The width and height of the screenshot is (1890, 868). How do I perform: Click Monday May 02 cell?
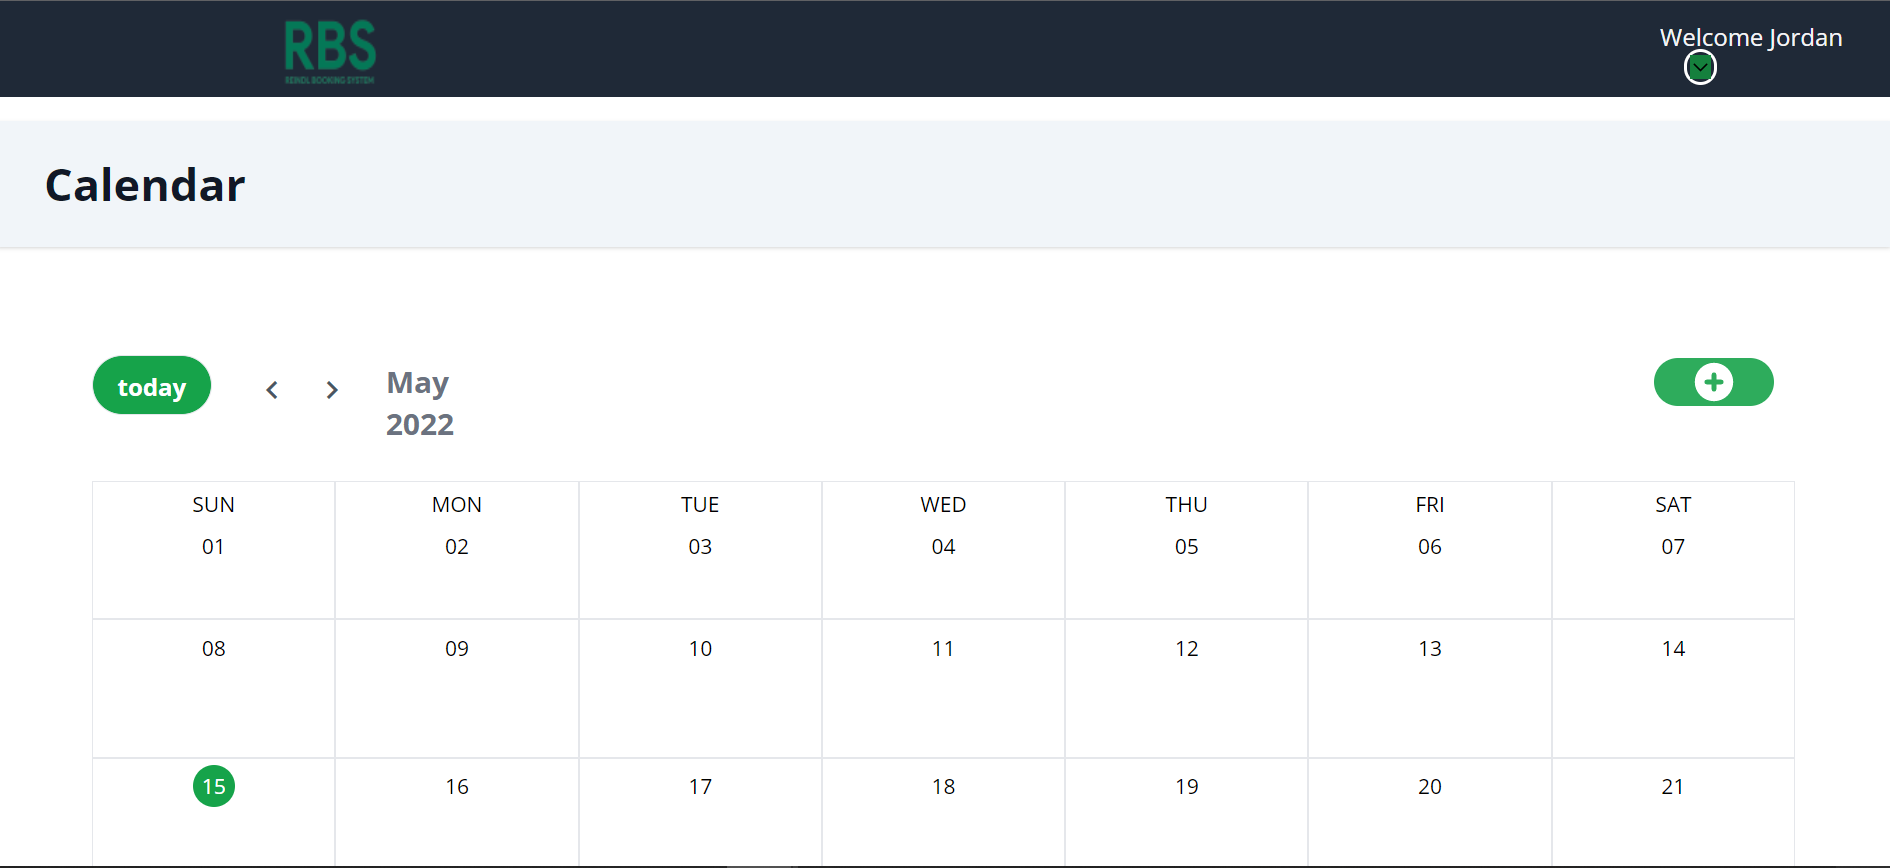tap(457, 547)
